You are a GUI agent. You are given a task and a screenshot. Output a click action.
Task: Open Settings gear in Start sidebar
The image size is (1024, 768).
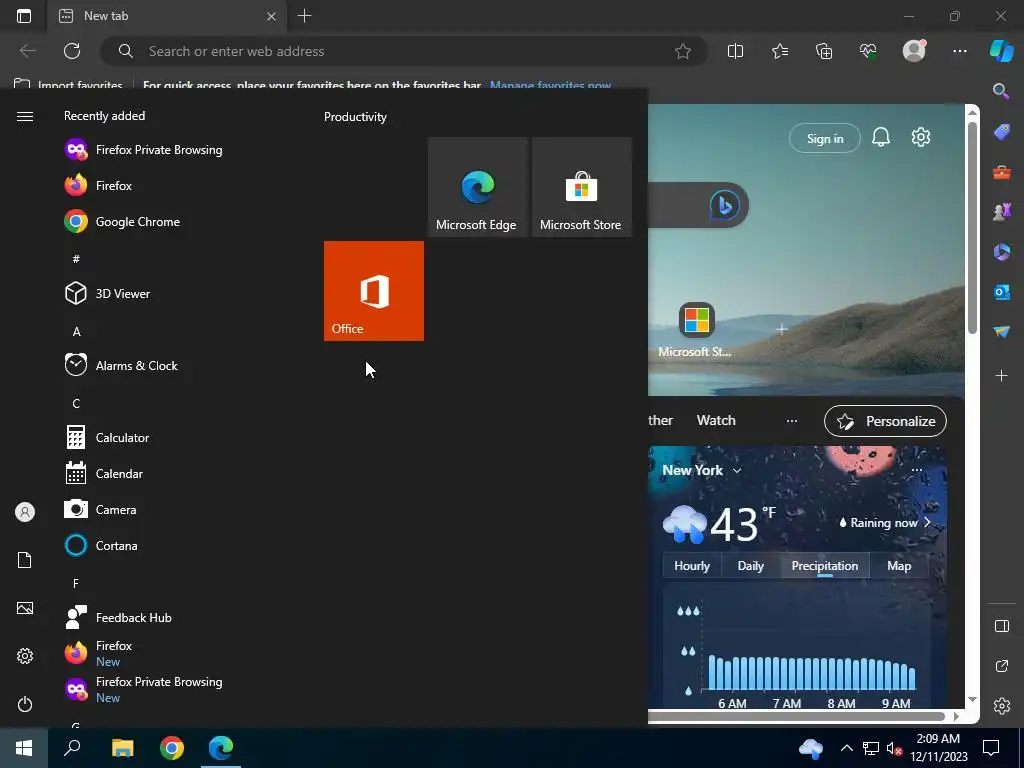point(25,656)
